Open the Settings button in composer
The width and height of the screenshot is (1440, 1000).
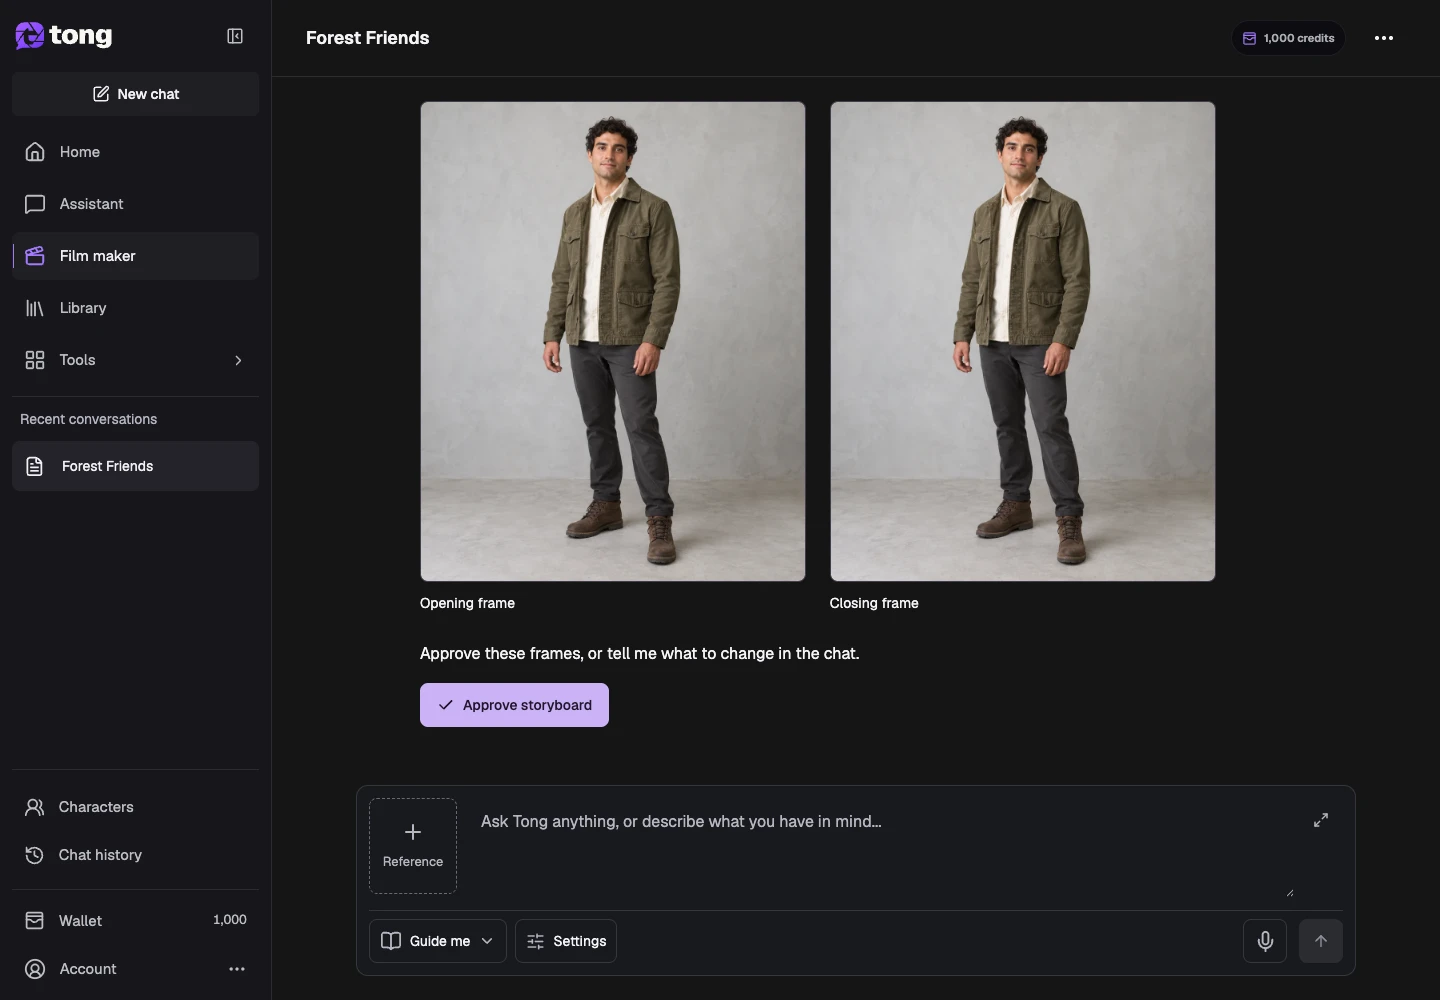point(566,941)
